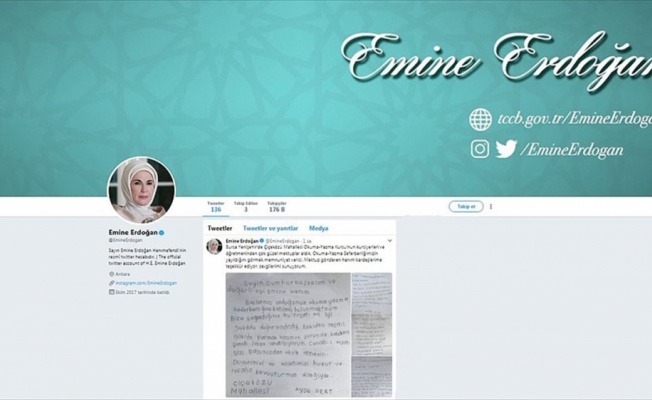Switch to the Tweetler ve yanıtlar tab
The height and width of the screenshot is (400, 652).
coord(270,228)
